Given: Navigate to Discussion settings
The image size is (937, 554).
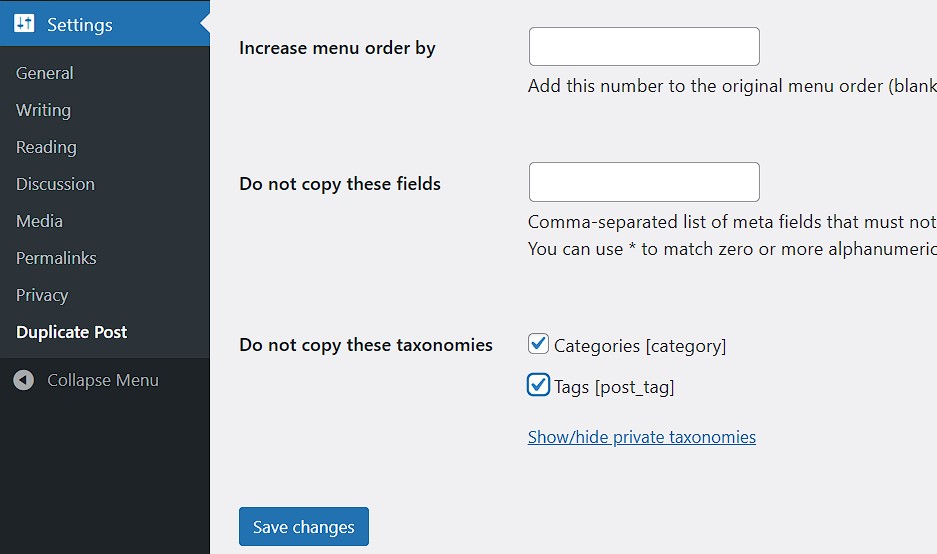Looking at the screenshot, I should (55, 184).
